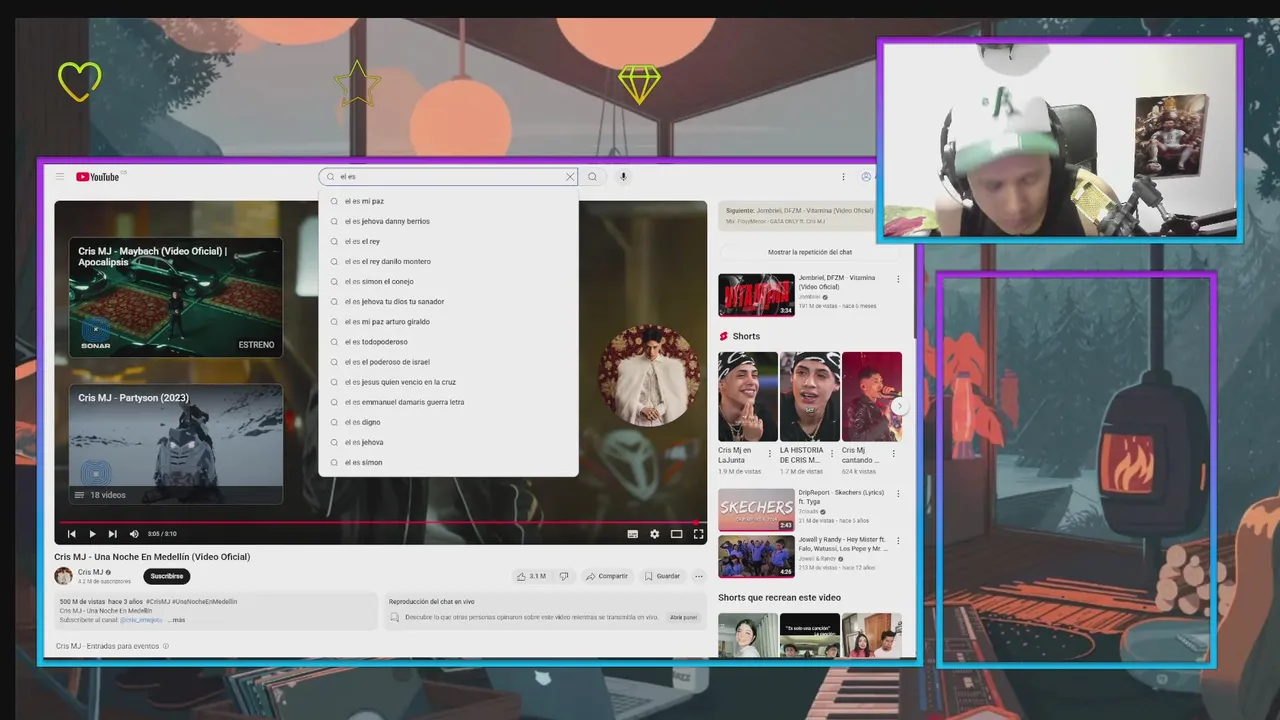
Task: Choose the suggestion 'el es mi paz'
Action: (x=448, y=201)
